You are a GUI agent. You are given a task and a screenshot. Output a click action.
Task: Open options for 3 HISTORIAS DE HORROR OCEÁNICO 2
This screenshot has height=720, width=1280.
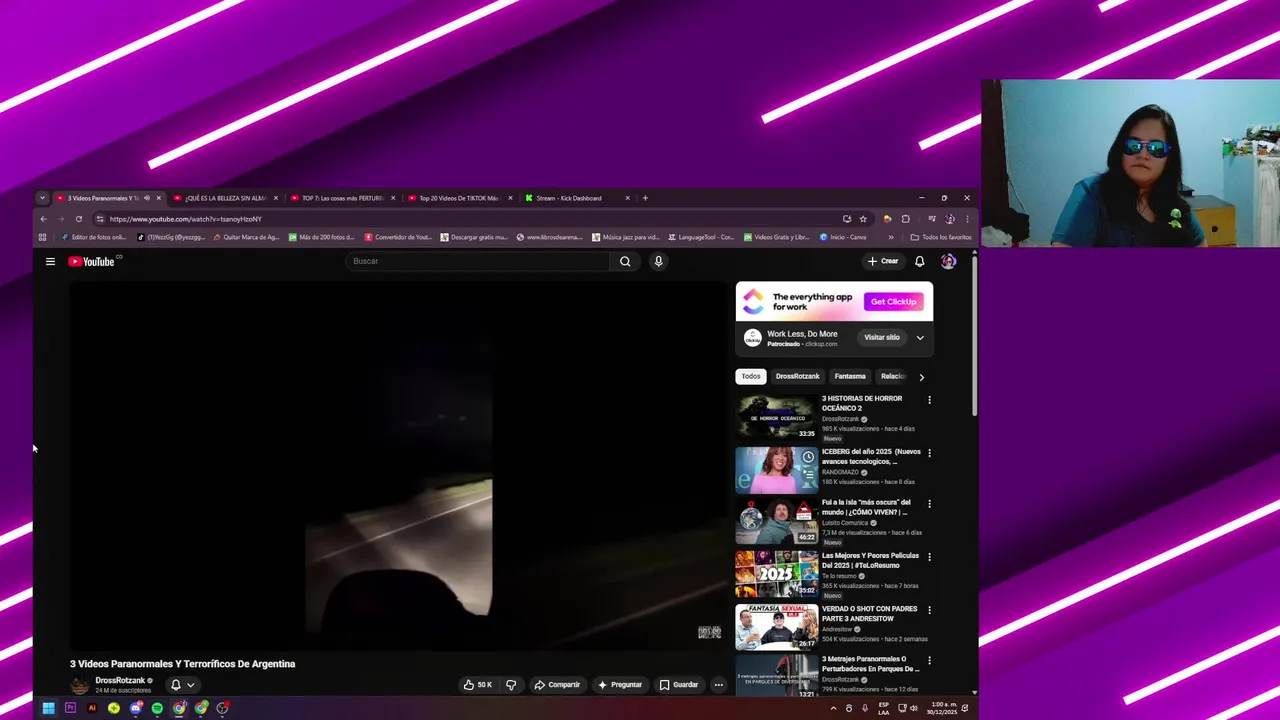[929, 400]
